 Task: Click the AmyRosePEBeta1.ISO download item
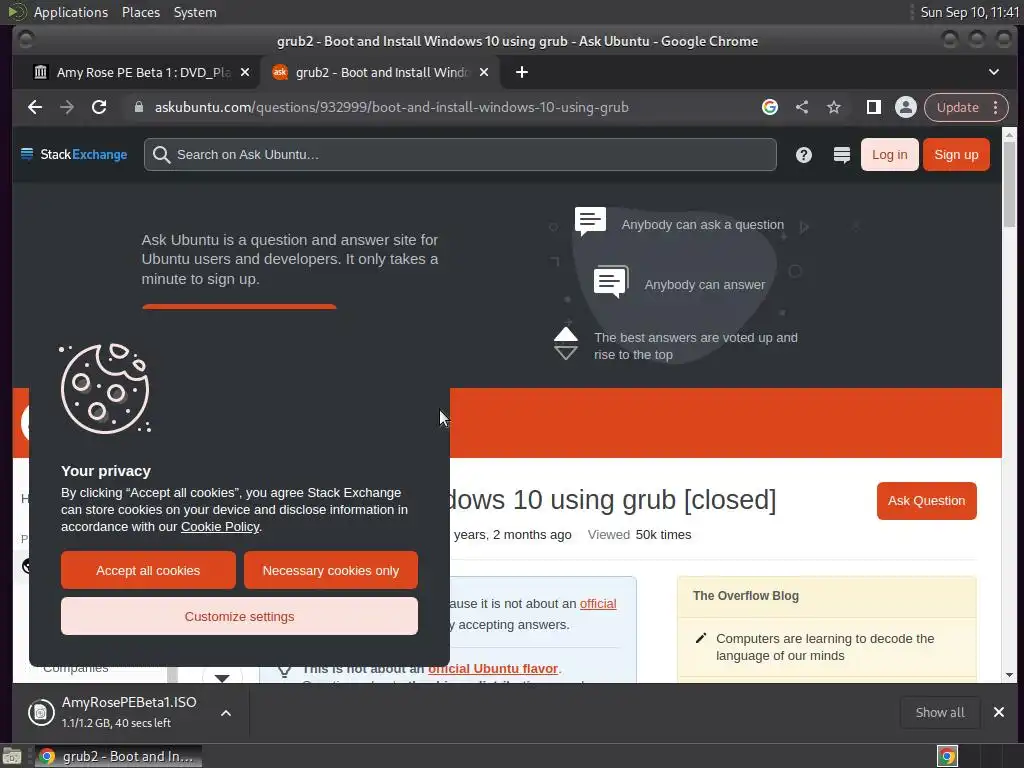118,712
